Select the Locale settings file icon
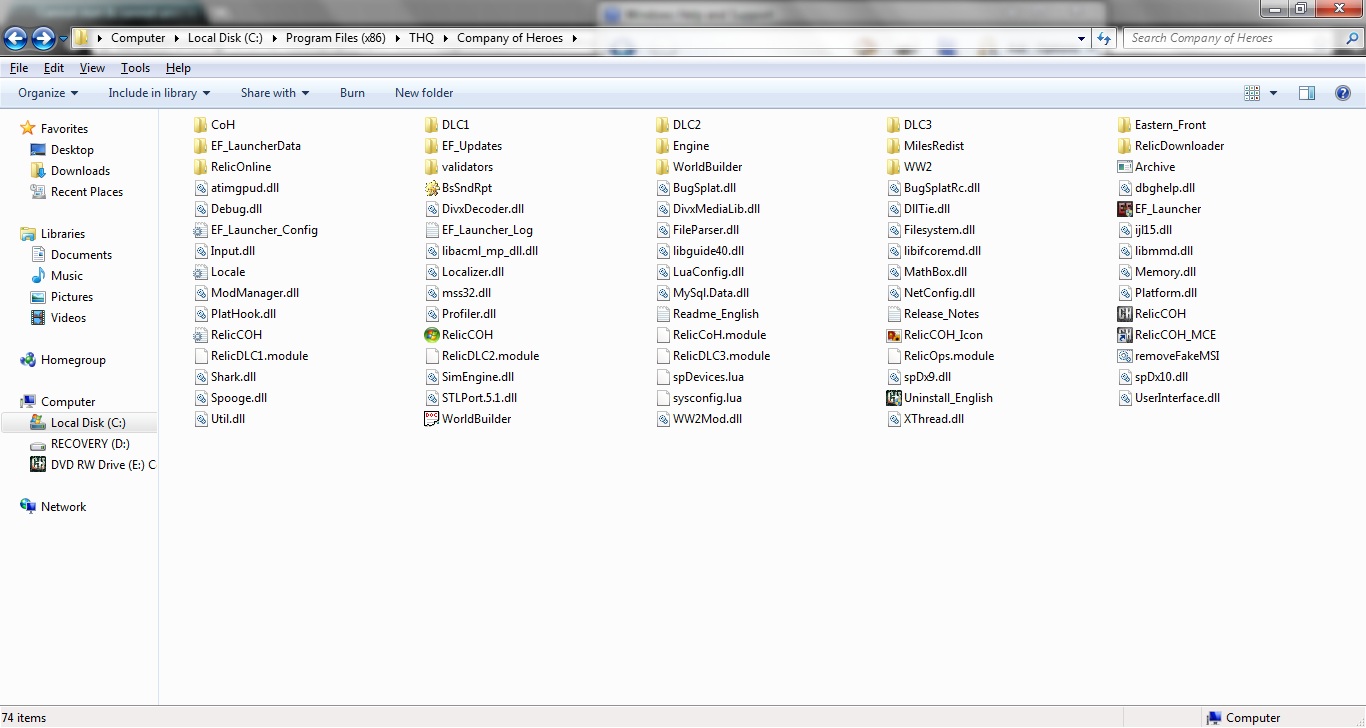Viewport: 1366px width, 728px height. (x=201, y=272)
